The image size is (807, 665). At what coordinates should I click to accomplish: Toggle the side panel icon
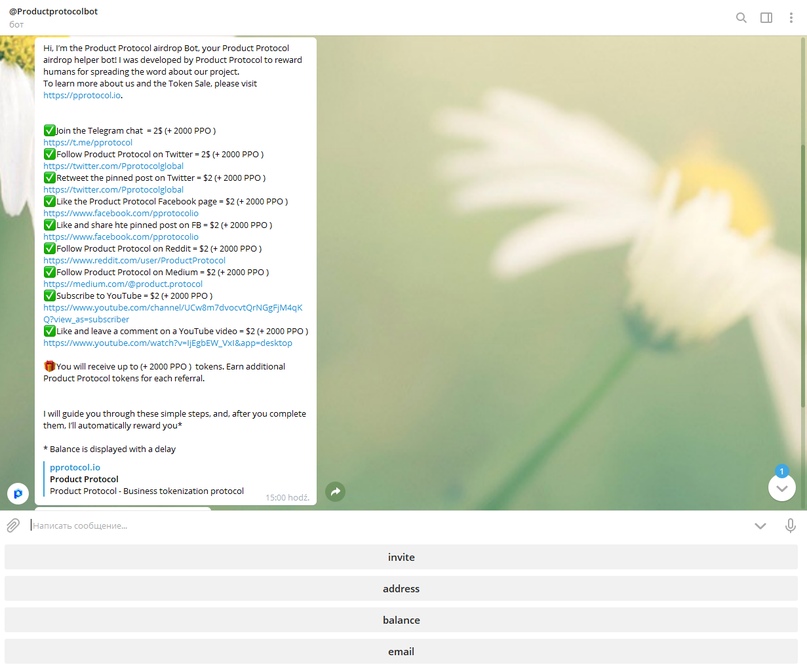coord(766,17)
